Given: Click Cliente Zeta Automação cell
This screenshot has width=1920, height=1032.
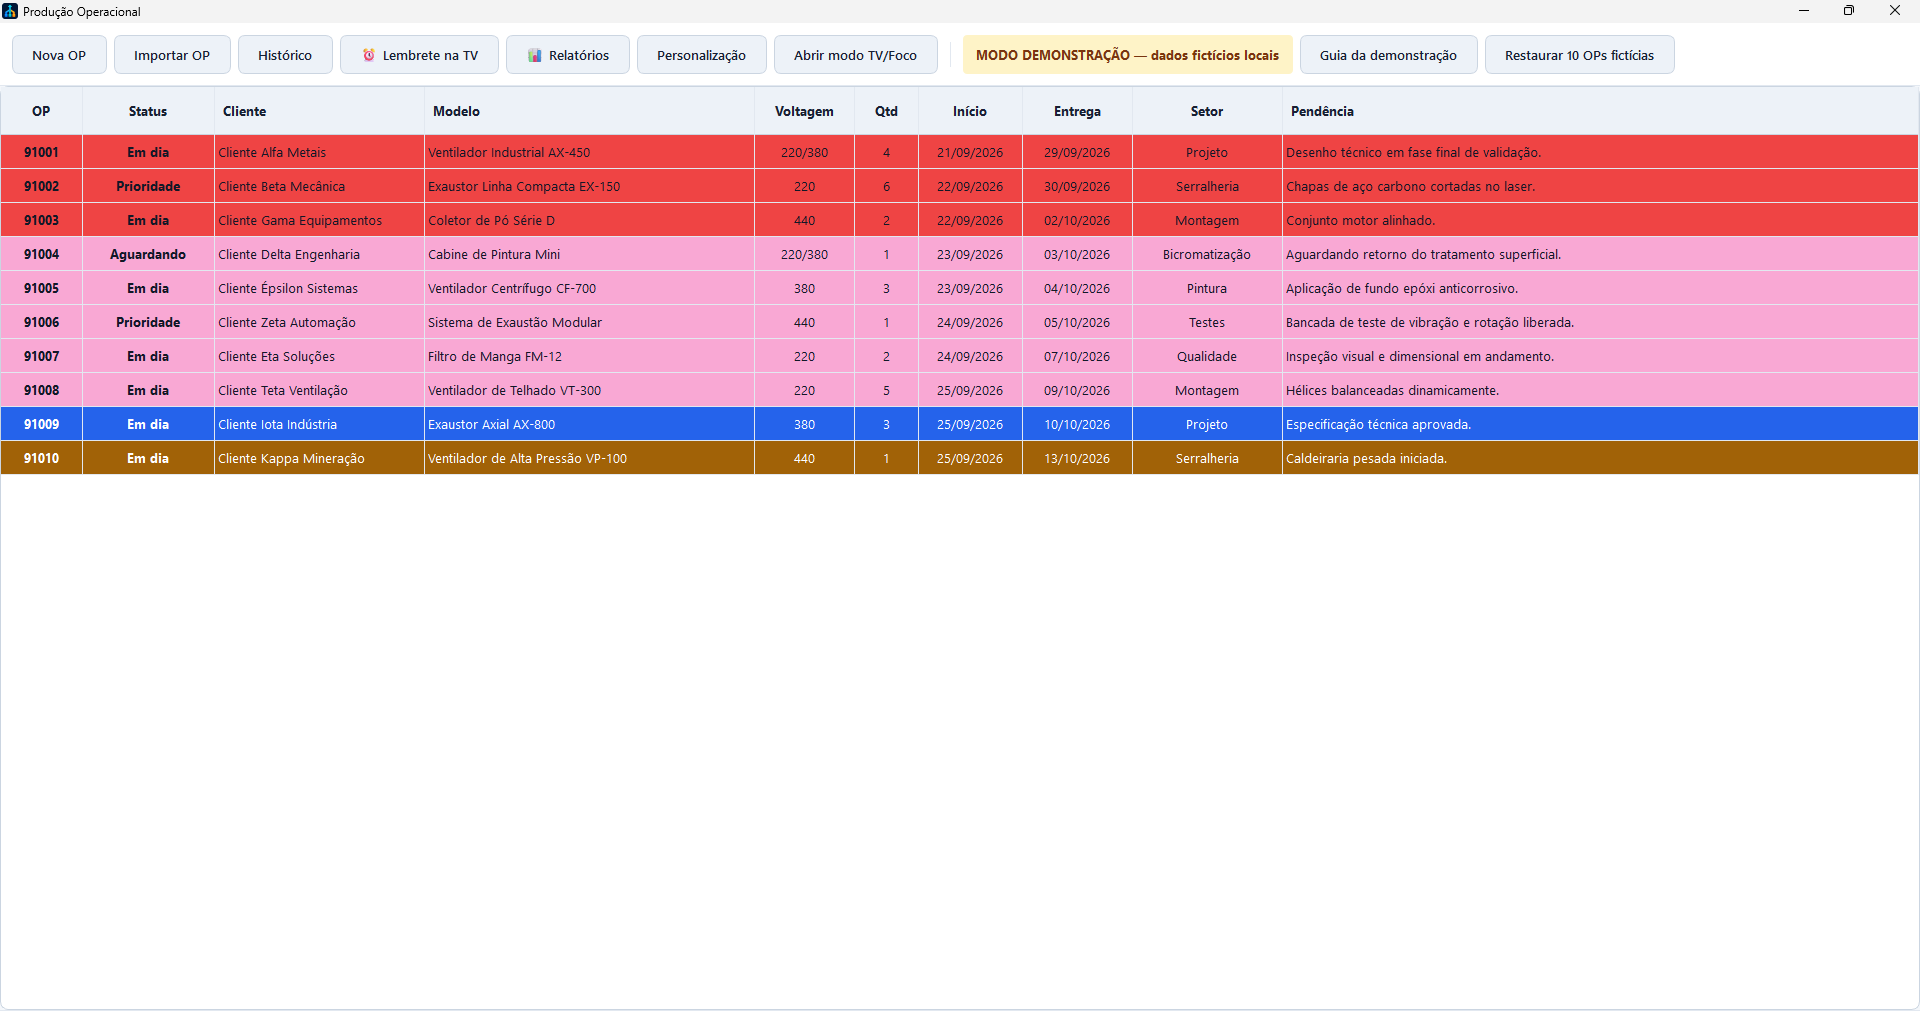Looking at the screenshot, I should coord(319,322).
